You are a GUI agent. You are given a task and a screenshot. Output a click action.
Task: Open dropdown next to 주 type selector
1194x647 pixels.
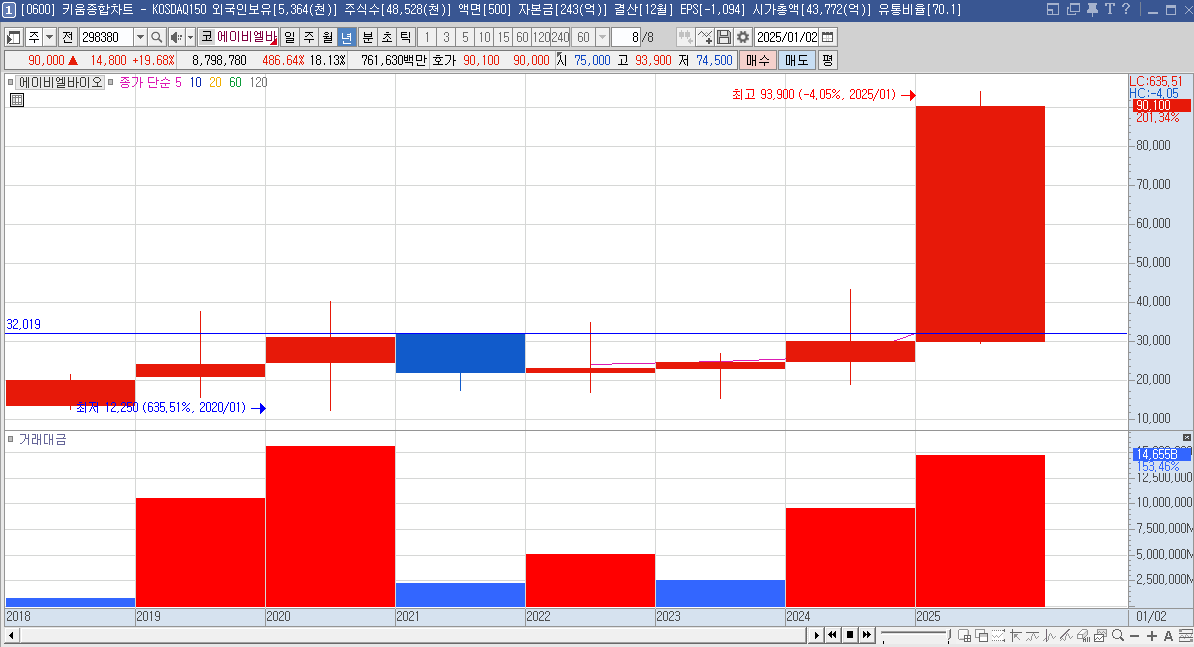[x=49, y=37]
